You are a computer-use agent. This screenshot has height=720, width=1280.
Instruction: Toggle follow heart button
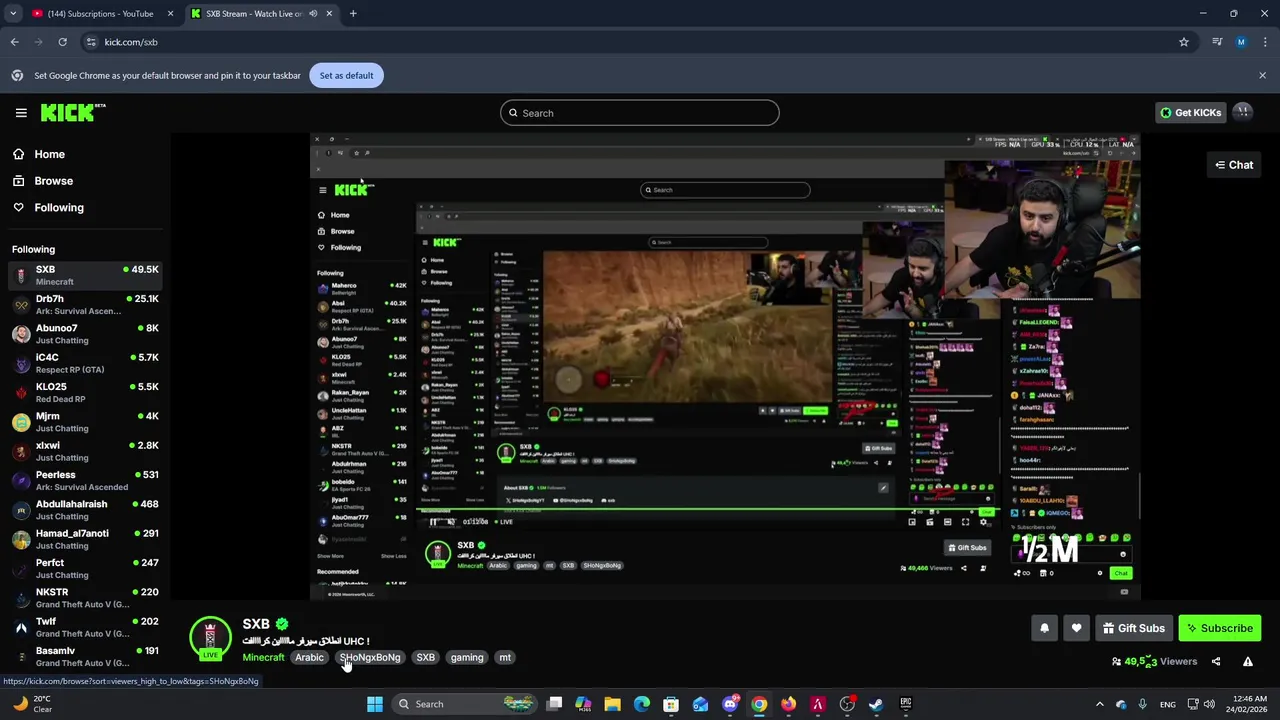click(1076, 628)
